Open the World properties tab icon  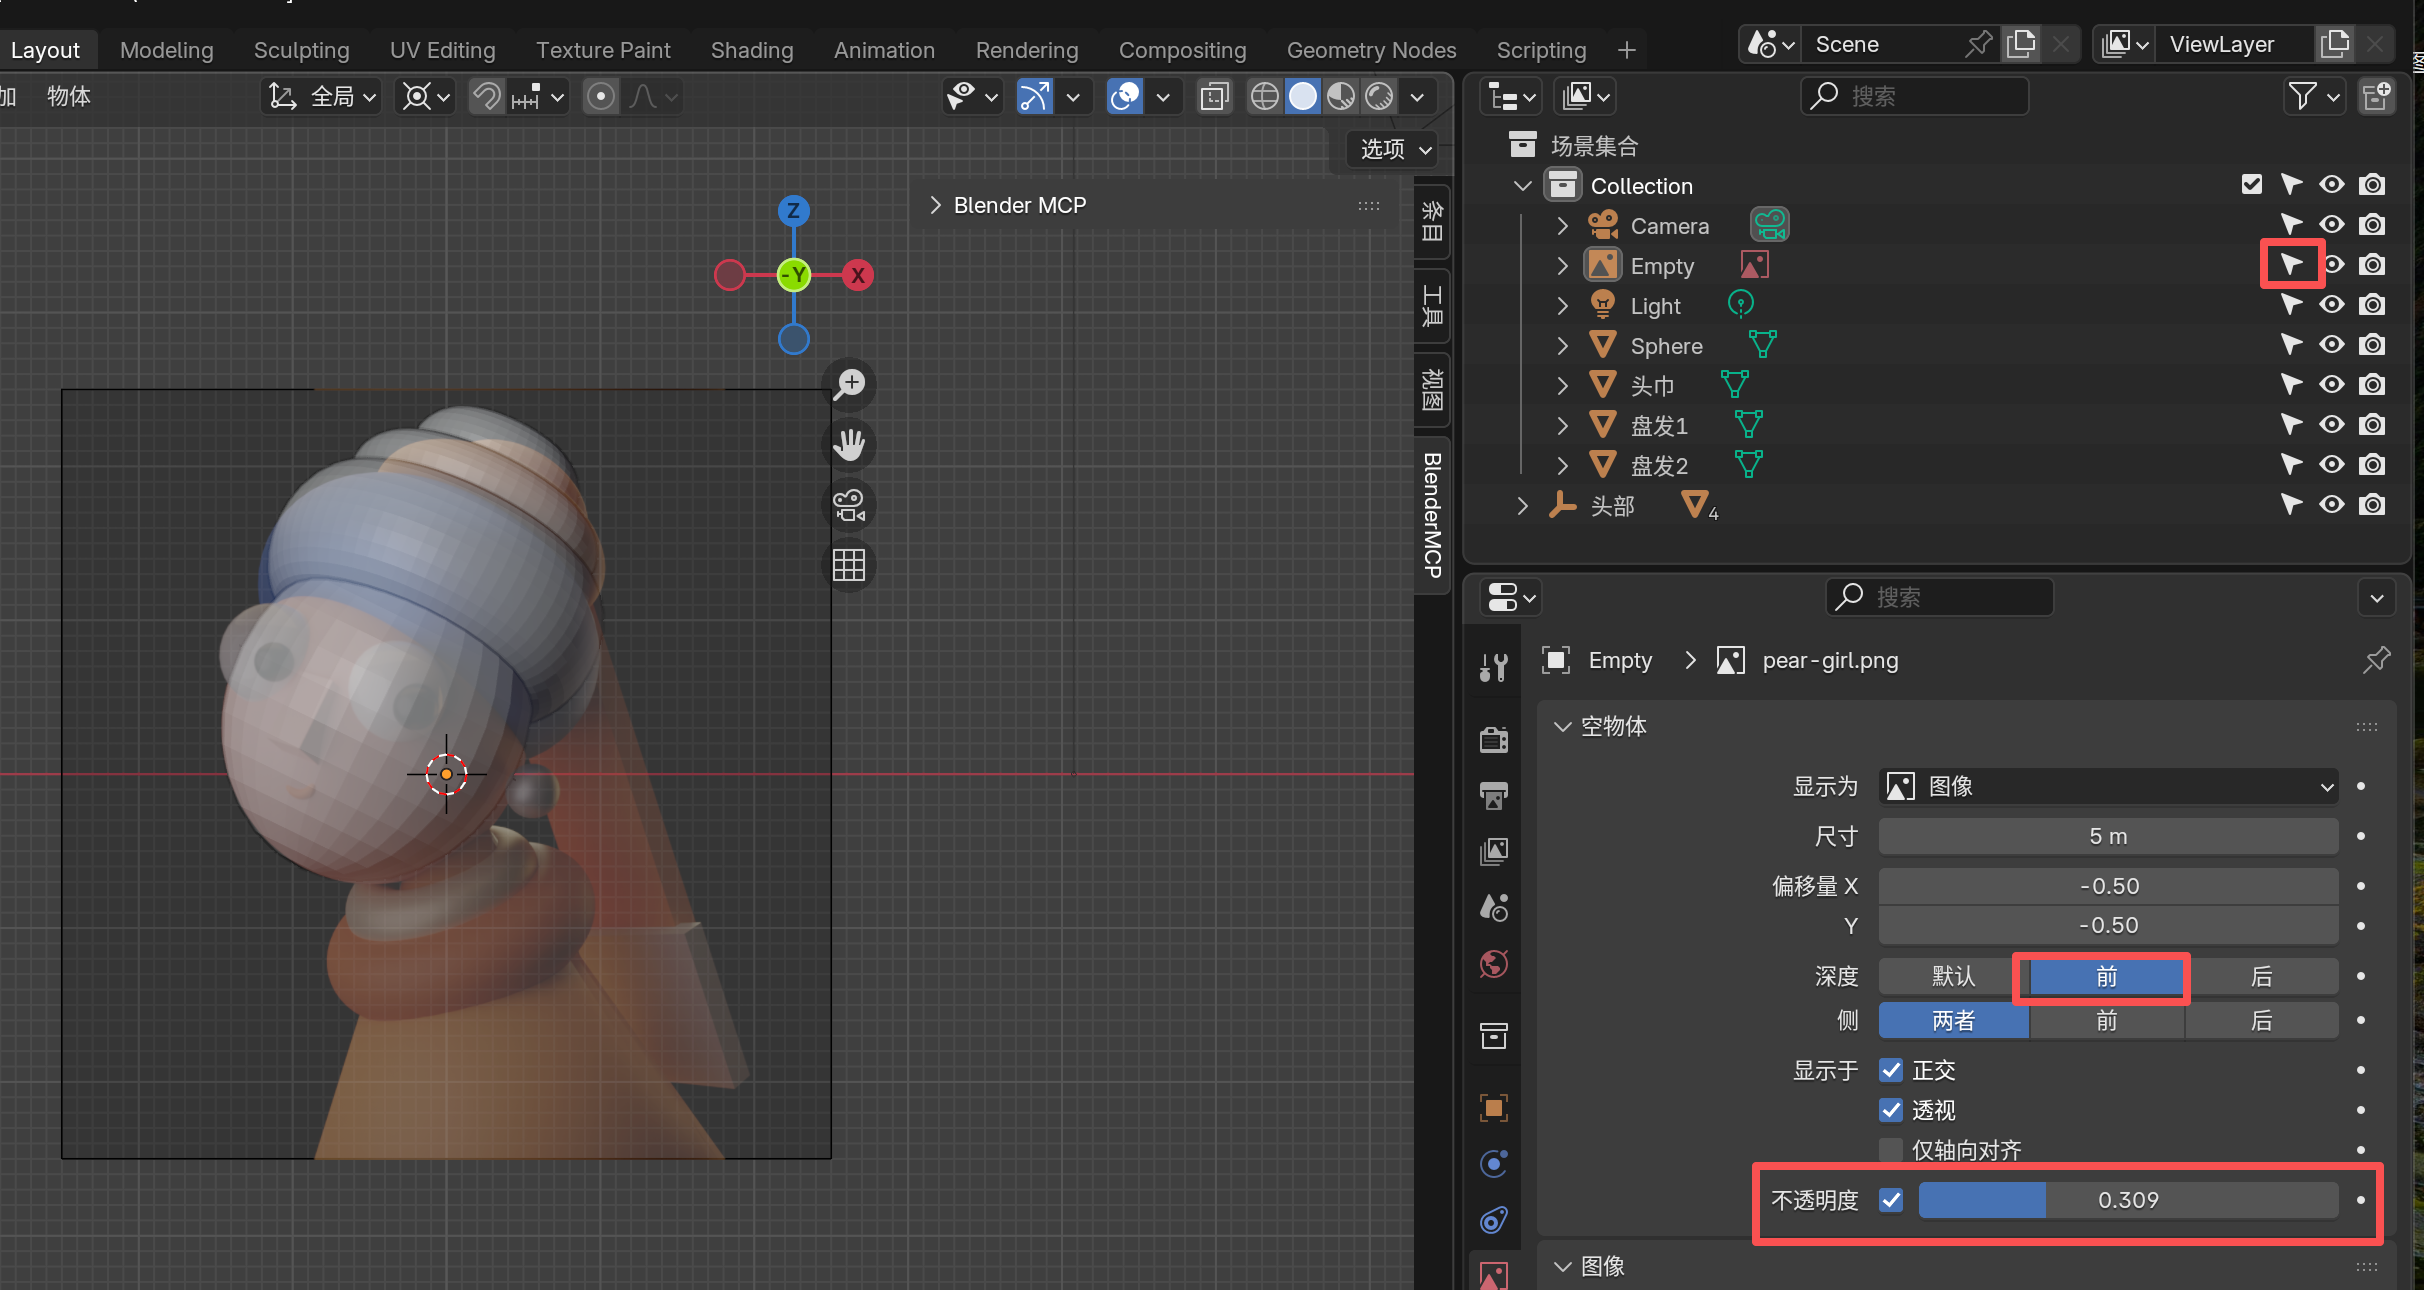[1493, 964]
